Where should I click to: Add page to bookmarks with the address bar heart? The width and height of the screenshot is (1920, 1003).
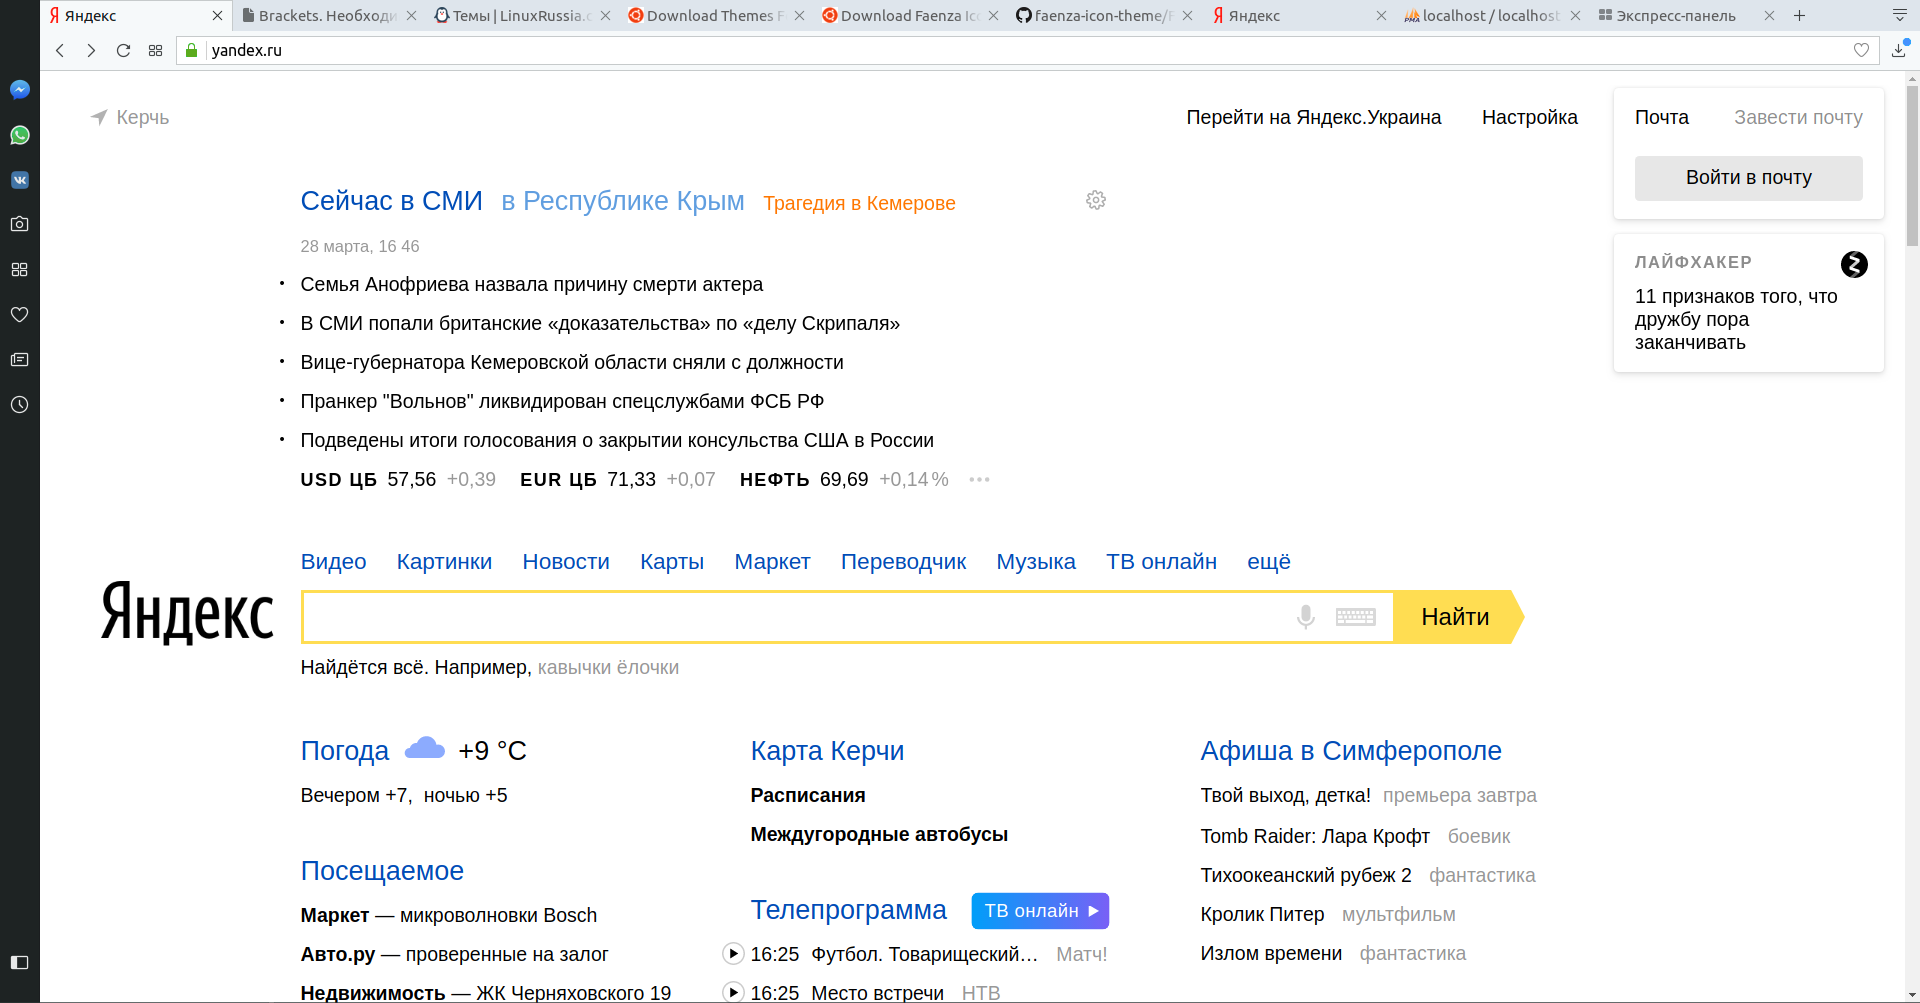tap(1861, 50)
